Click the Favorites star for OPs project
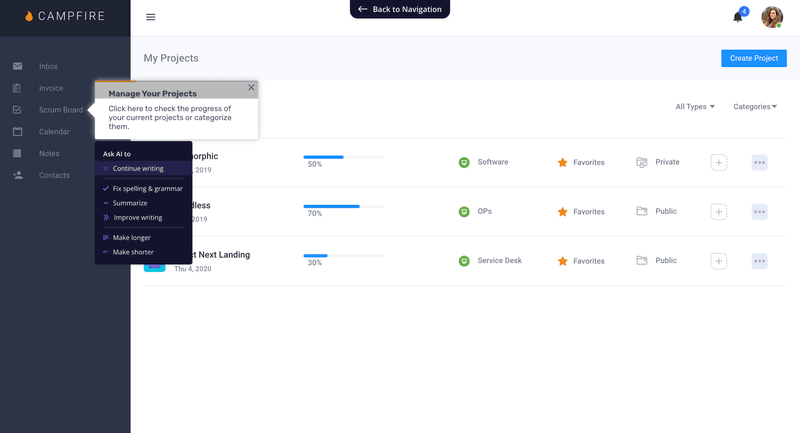Viewport: 800px width, 433px height. point(562,212)
